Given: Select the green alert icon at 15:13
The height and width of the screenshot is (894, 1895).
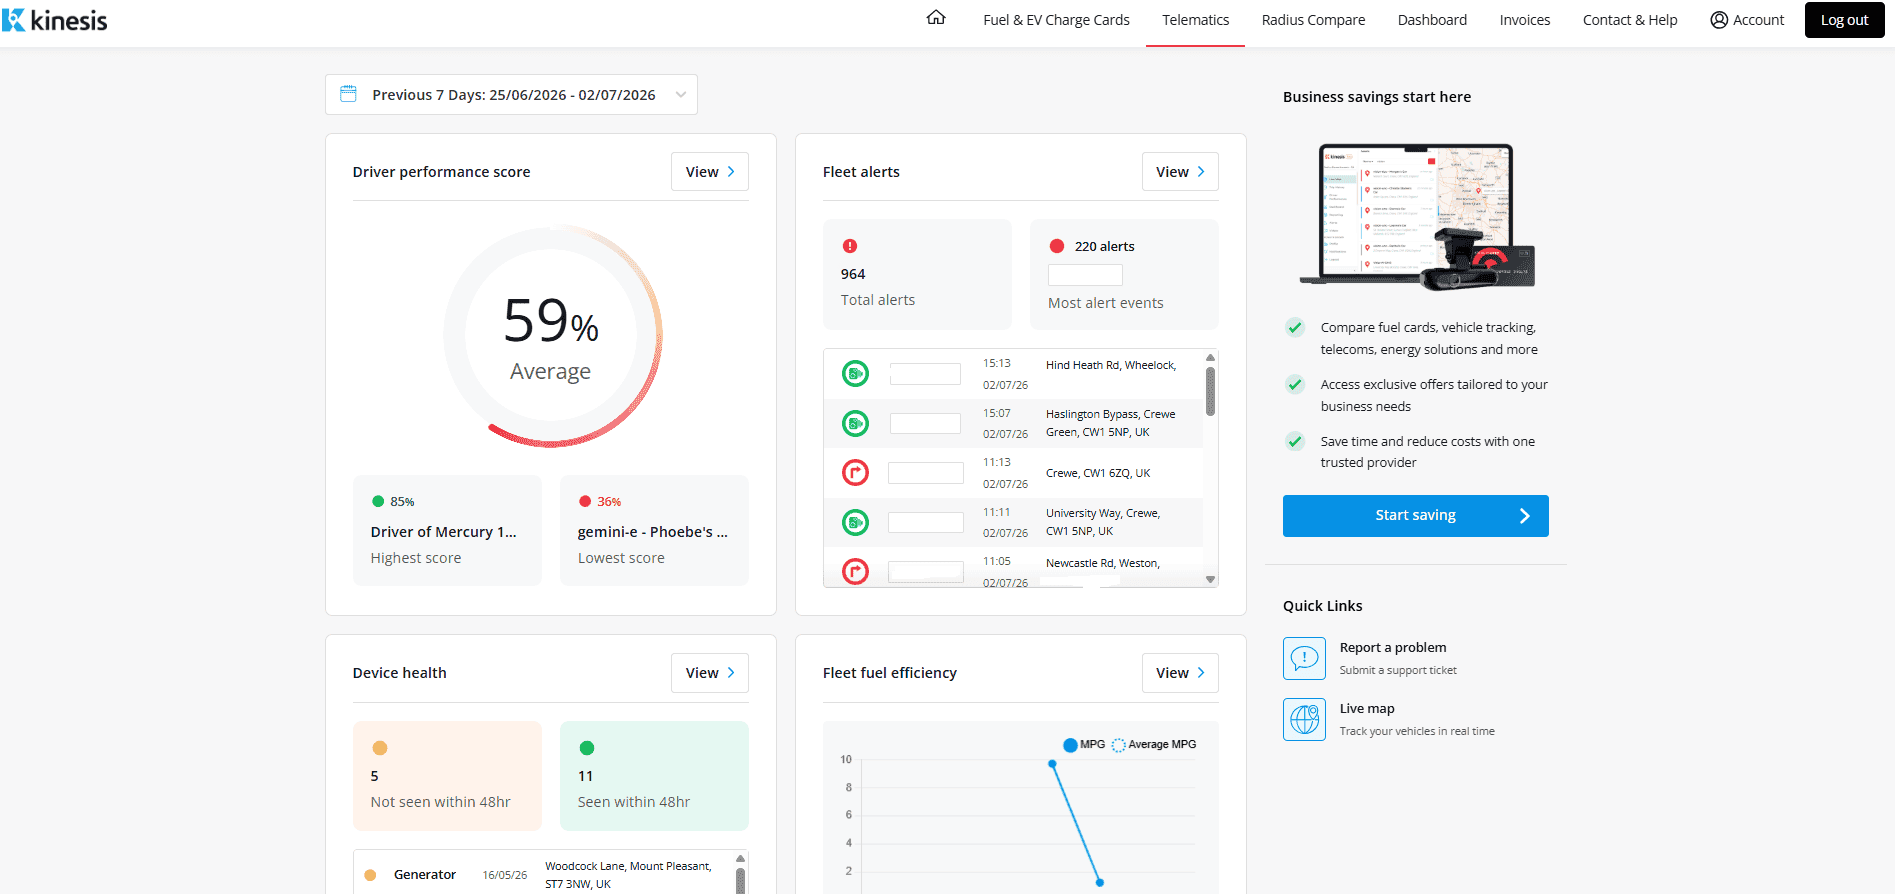Looking at the screenshot, I should [855, 374].
